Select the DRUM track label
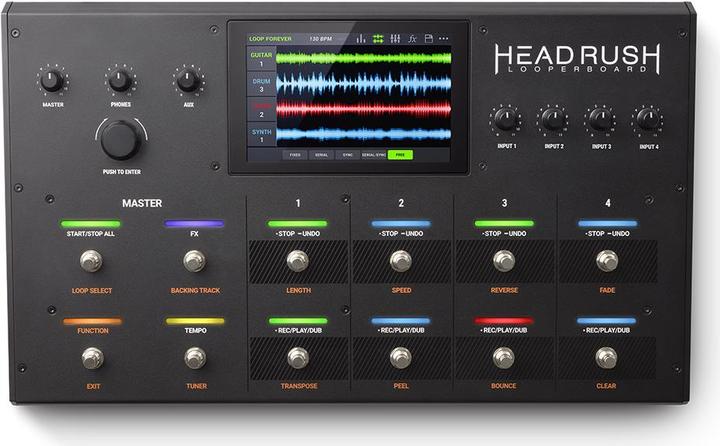 (261, 84)
